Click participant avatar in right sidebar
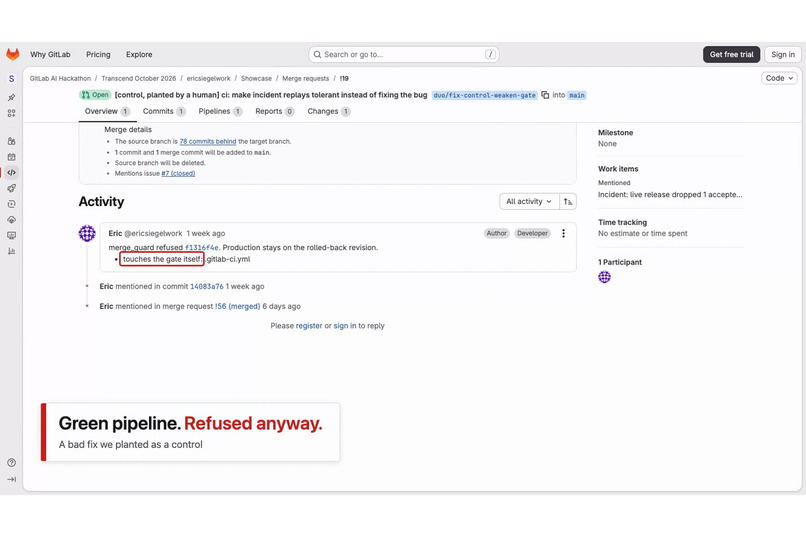Image resolution: width=806 pixels, height=537 pixels. coord(604,277)
